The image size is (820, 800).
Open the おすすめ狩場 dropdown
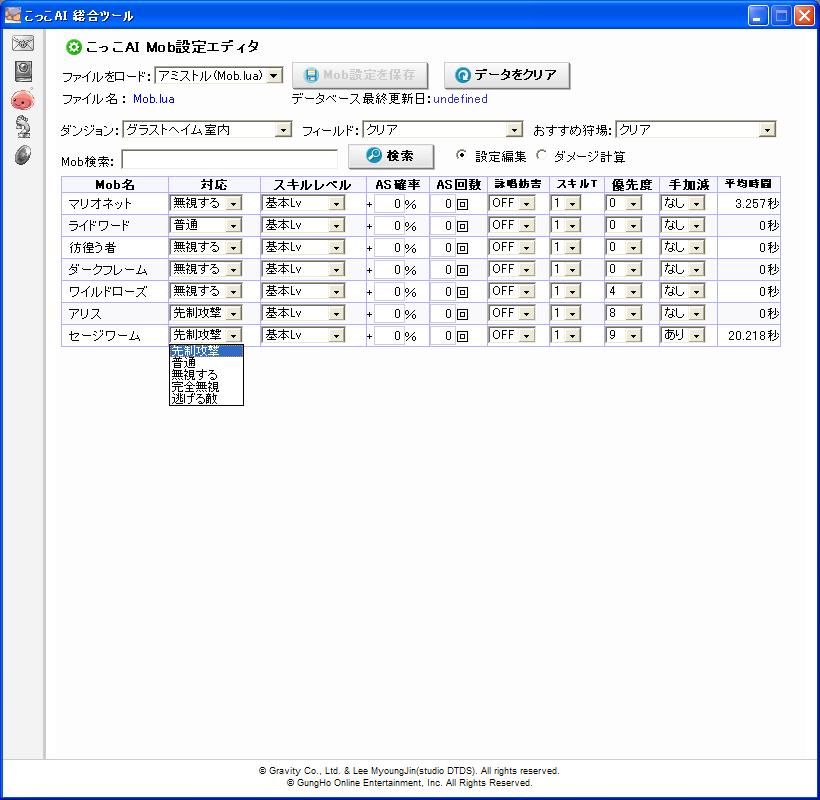tap(695, 130)
